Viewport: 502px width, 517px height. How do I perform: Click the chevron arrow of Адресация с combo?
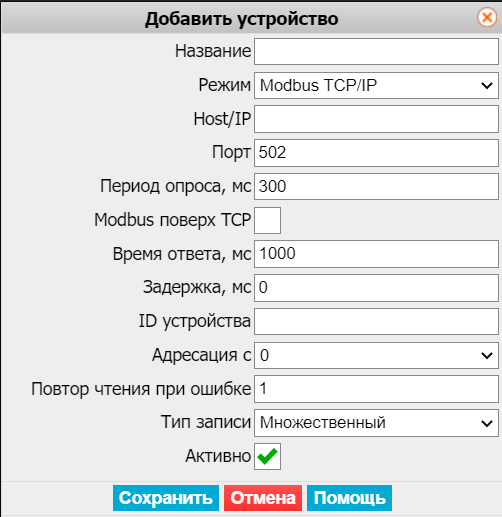pos(487,356)
